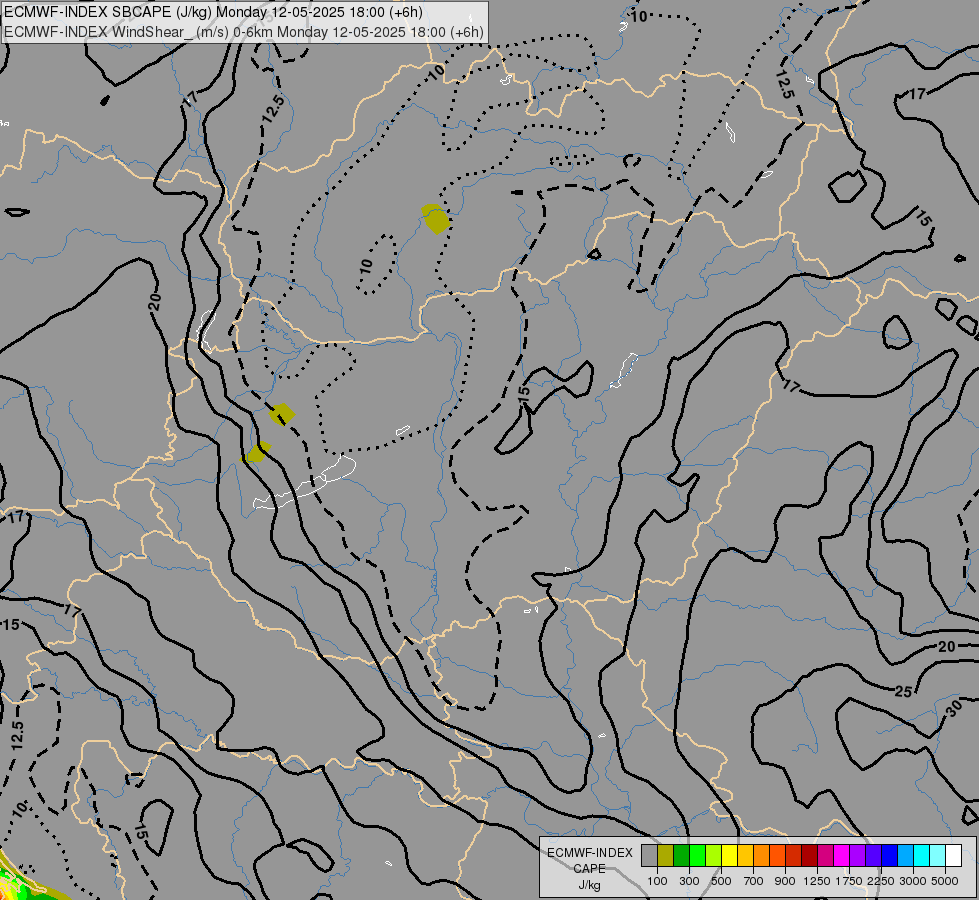This screenshot has height=900, width=979.
Task: Select the bright green legend swatch
Action: [697, 856]
